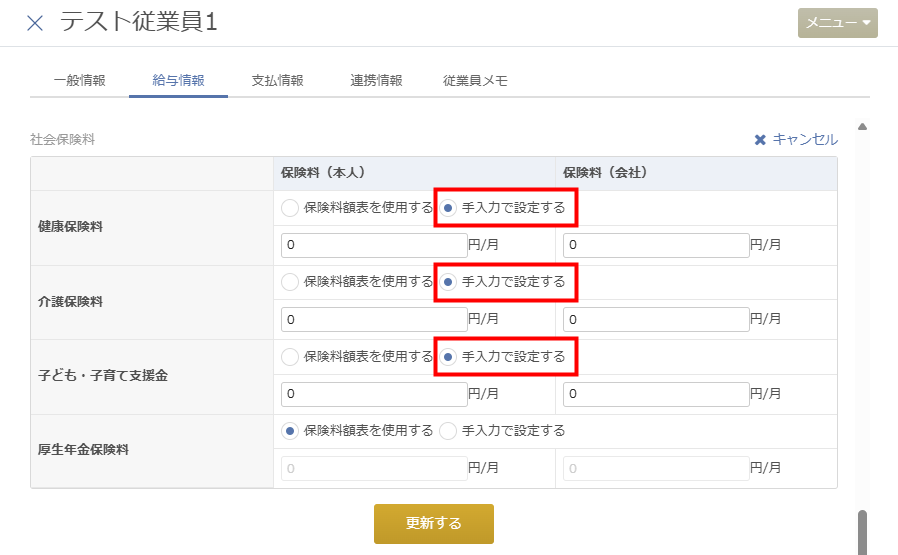The height and width of the screenshot is (555, 898).
Task: Switch to the 一般情報 tab
Action: pyautogui.click(x=79, y=81)
